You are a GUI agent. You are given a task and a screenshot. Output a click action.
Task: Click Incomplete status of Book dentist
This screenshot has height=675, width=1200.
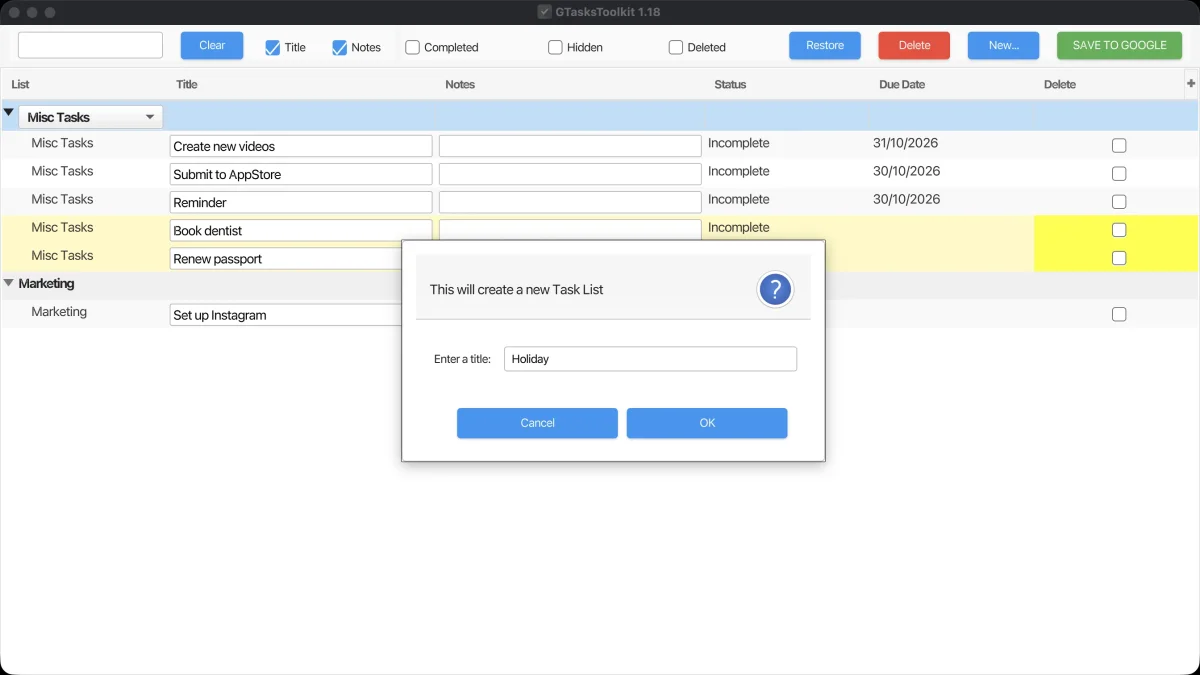point(739,227)
